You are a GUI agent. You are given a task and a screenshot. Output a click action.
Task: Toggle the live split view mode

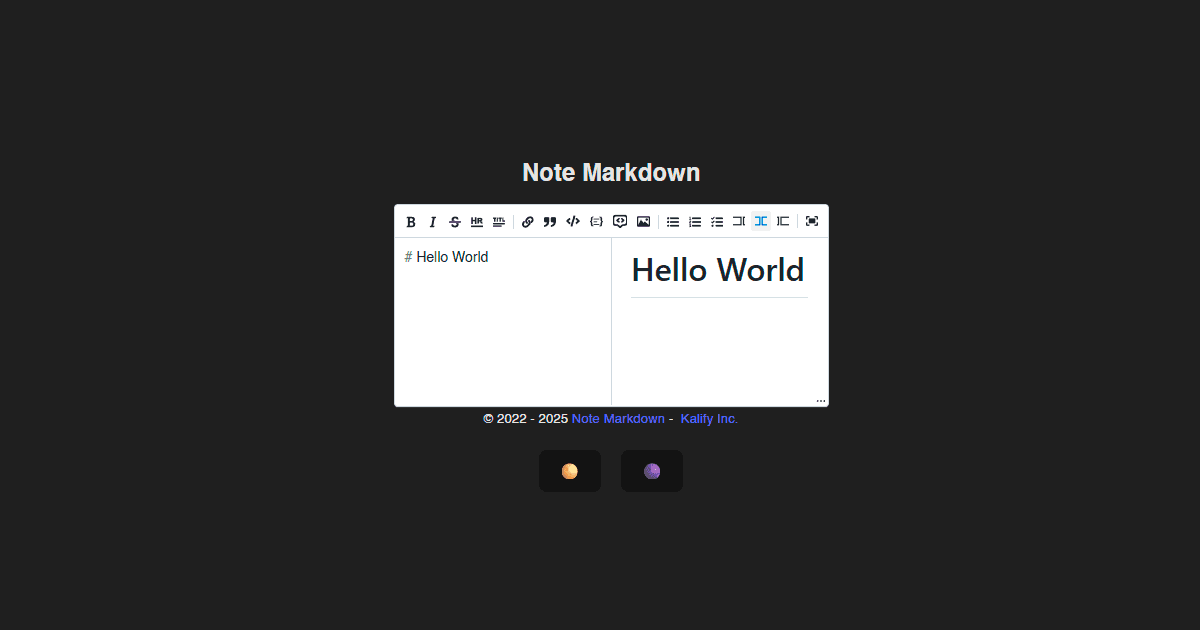pos(761,222)
